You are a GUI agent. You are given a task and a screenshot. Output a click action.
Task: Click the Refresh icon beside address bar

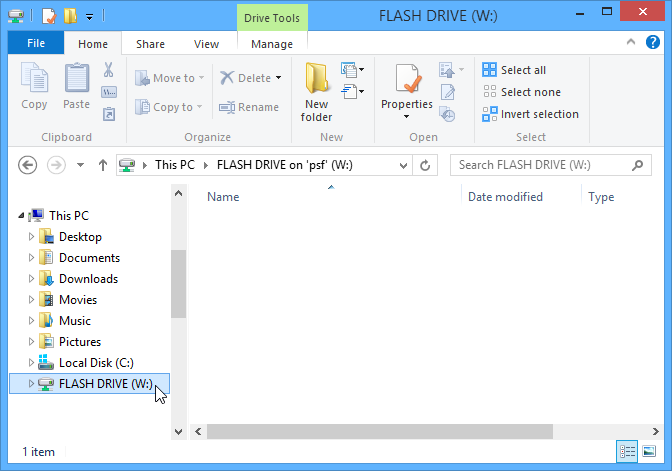425,165
